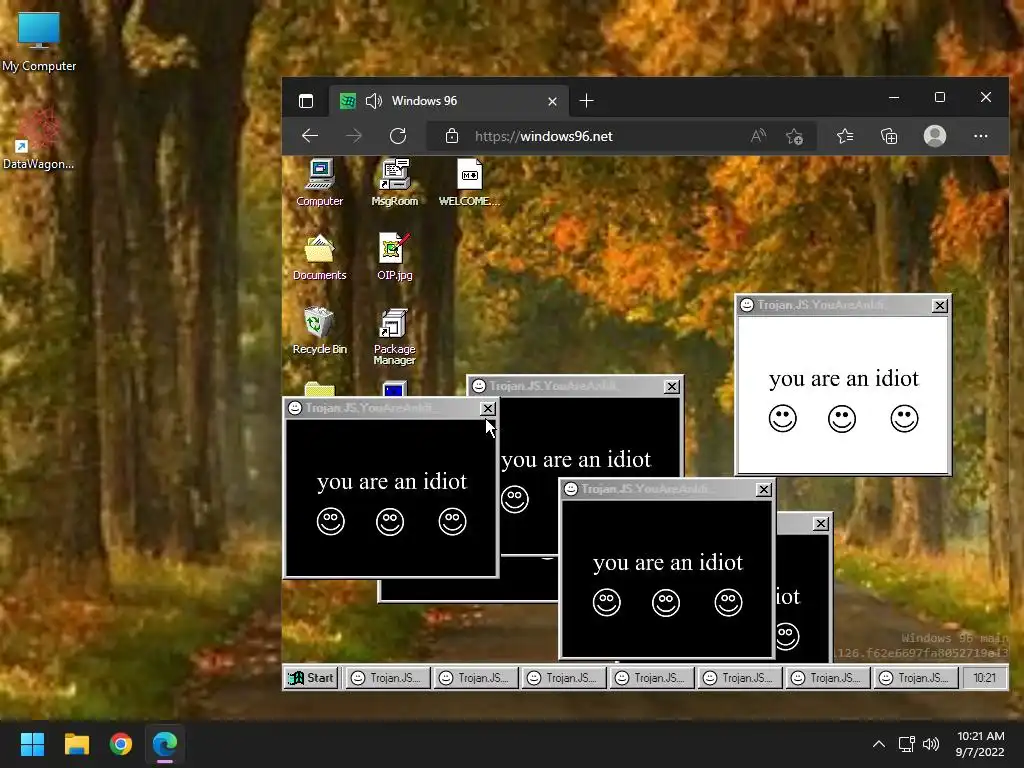Screen dimensions: 1024x768
Task: Close the partially hidden window at right
Action: coord(821,523)
